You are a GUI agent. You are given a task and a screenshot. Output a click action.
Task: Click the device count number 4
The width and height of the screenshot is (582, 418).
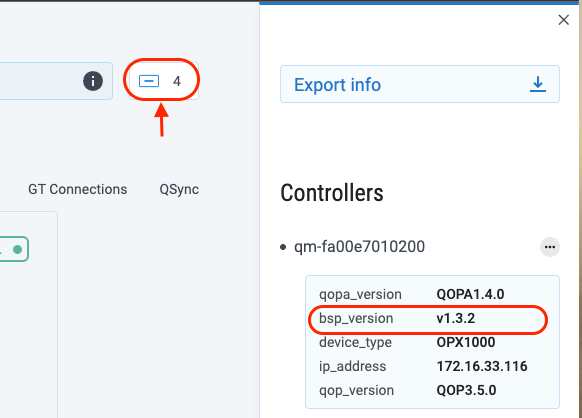177,81
